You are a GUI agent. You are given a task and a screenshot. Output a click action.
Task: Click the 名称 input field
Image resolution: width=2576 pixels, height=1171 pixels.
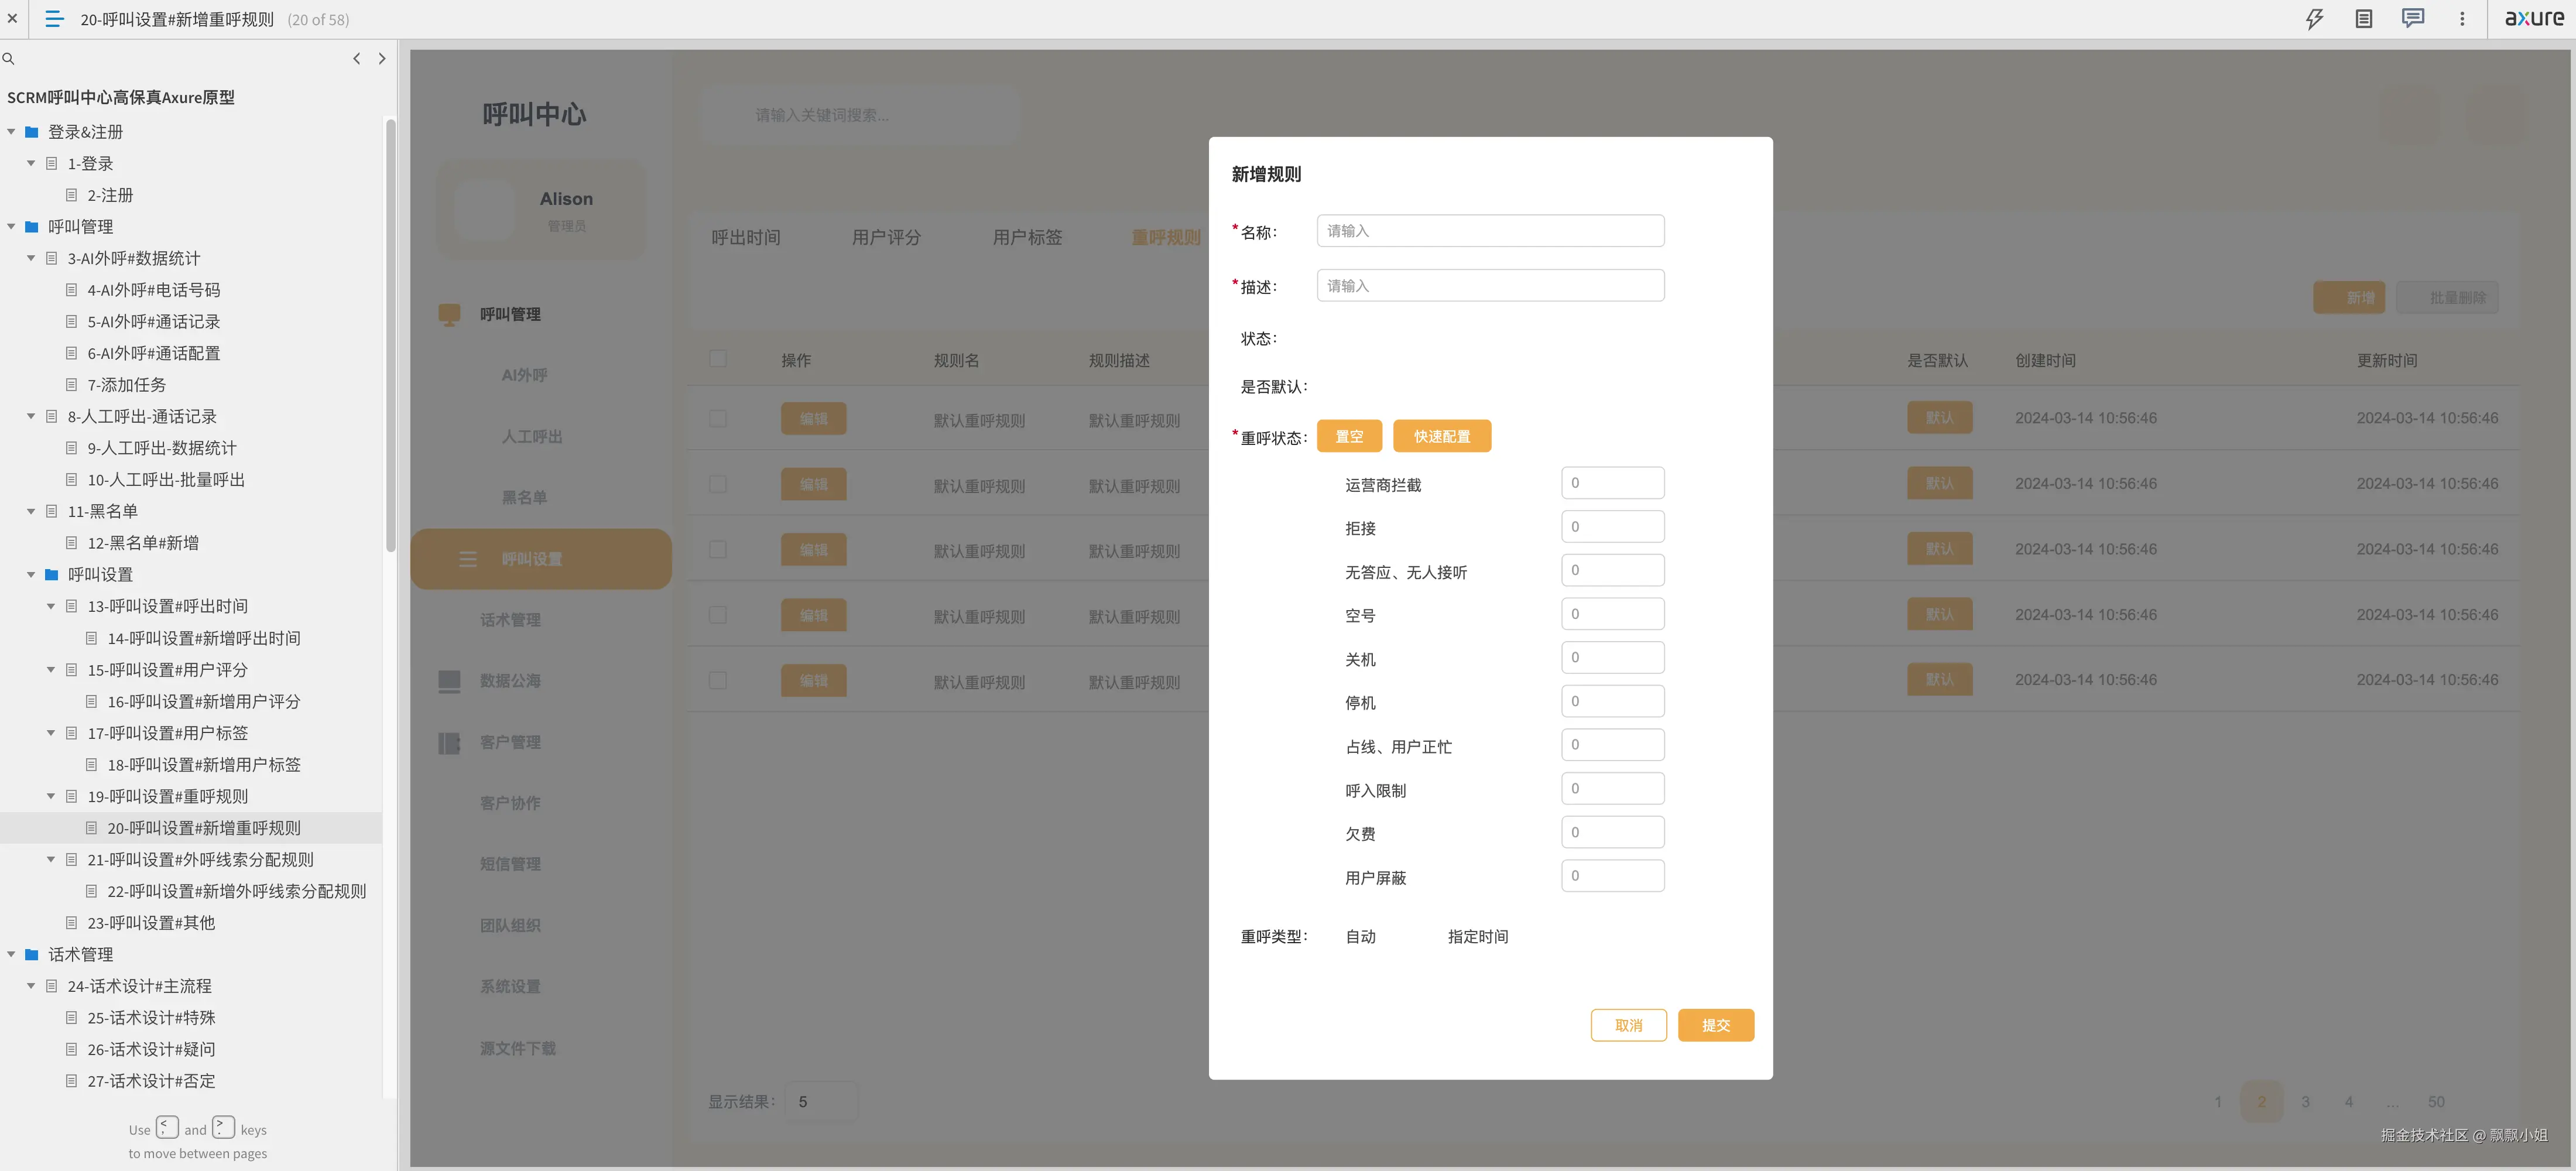point(1490,231)
